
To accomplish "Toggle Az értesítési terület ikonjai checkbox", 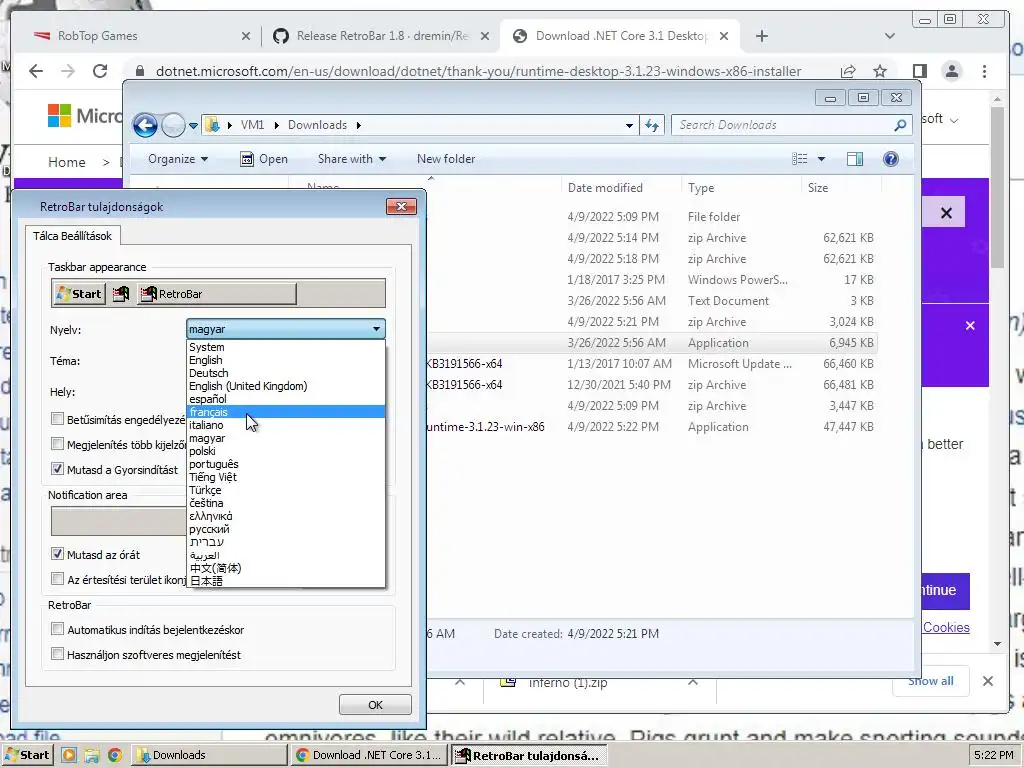I will click(57, 579).
